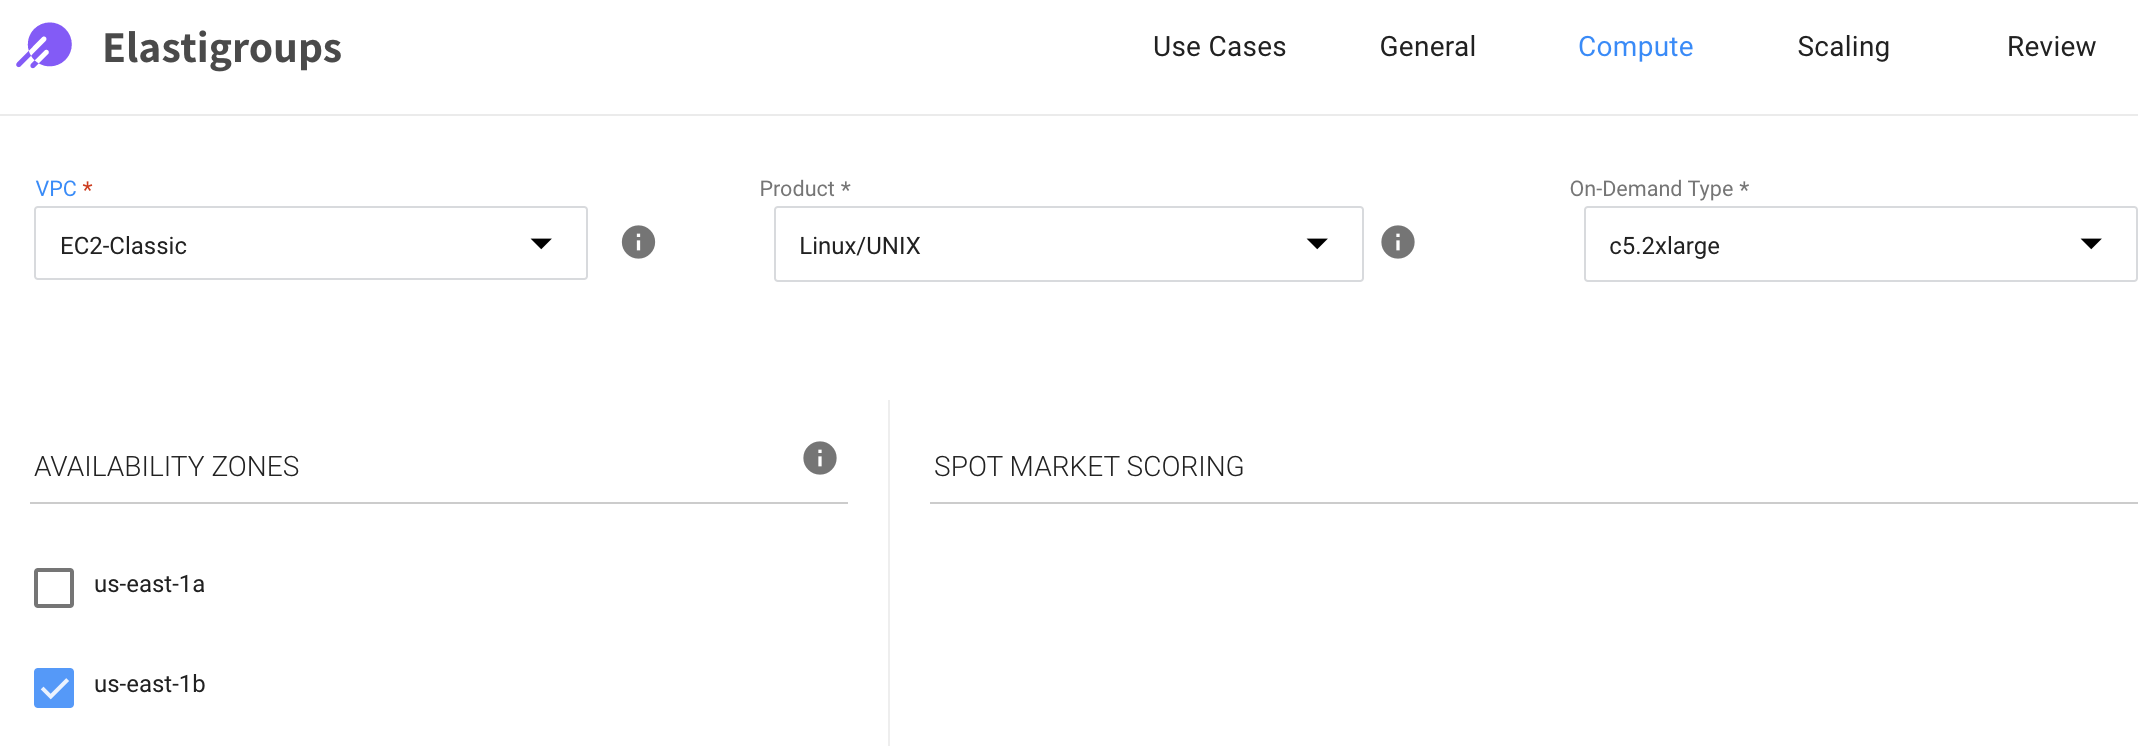Click the Availability Zones section heading
2138x746 pixels.
coord(166,467)
